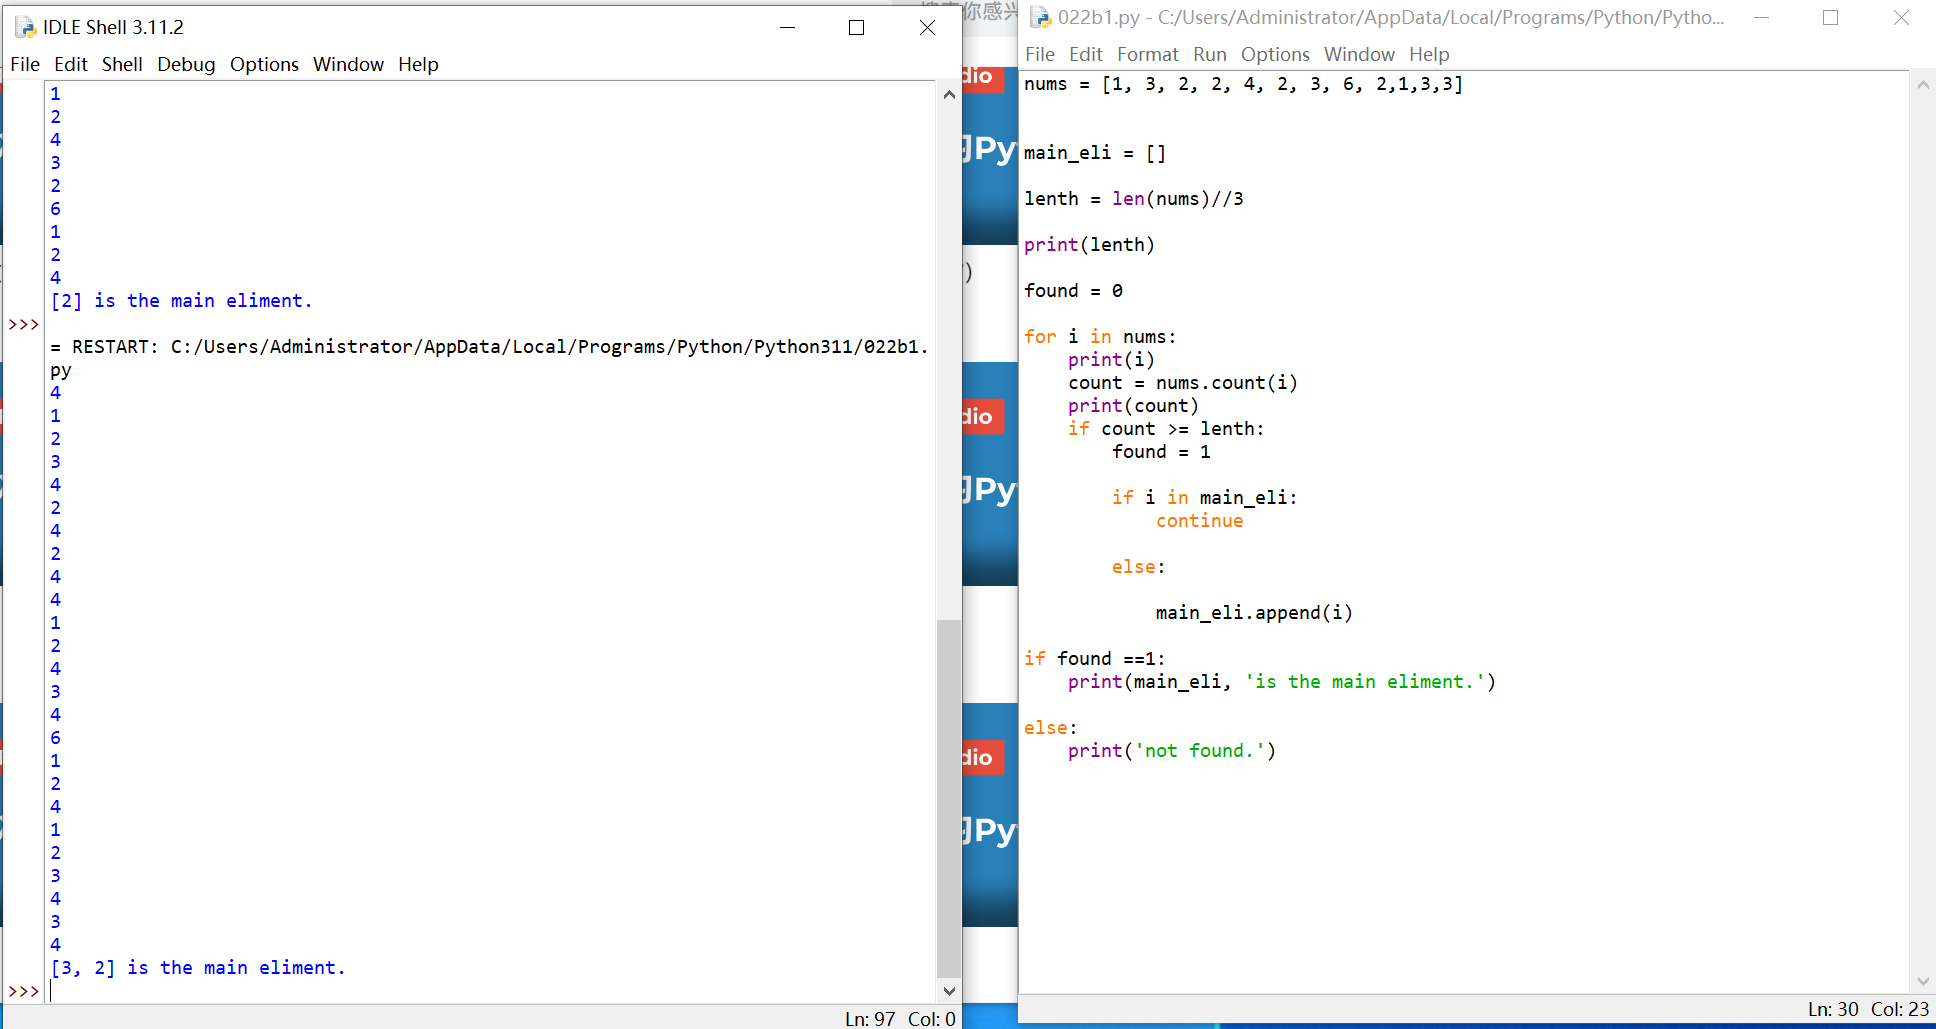
Task: Open Options menu in 022b1.py editor
Action: 1275,54
